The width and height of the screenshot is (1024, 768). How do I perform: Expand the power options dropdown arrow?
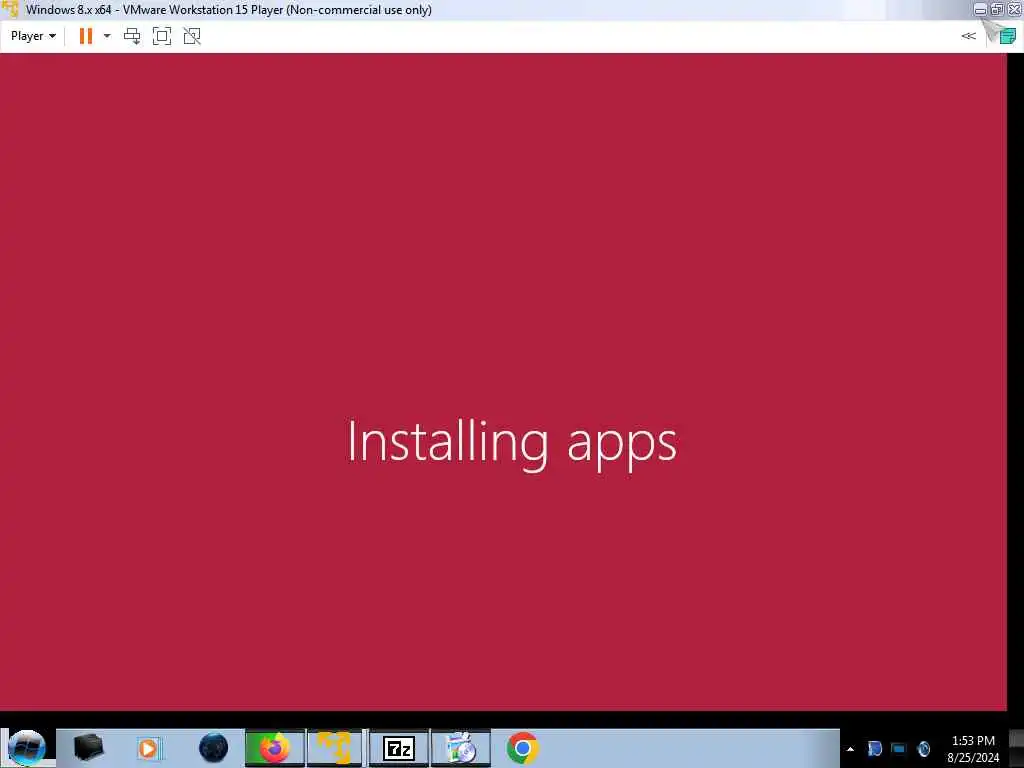point(107,36)
